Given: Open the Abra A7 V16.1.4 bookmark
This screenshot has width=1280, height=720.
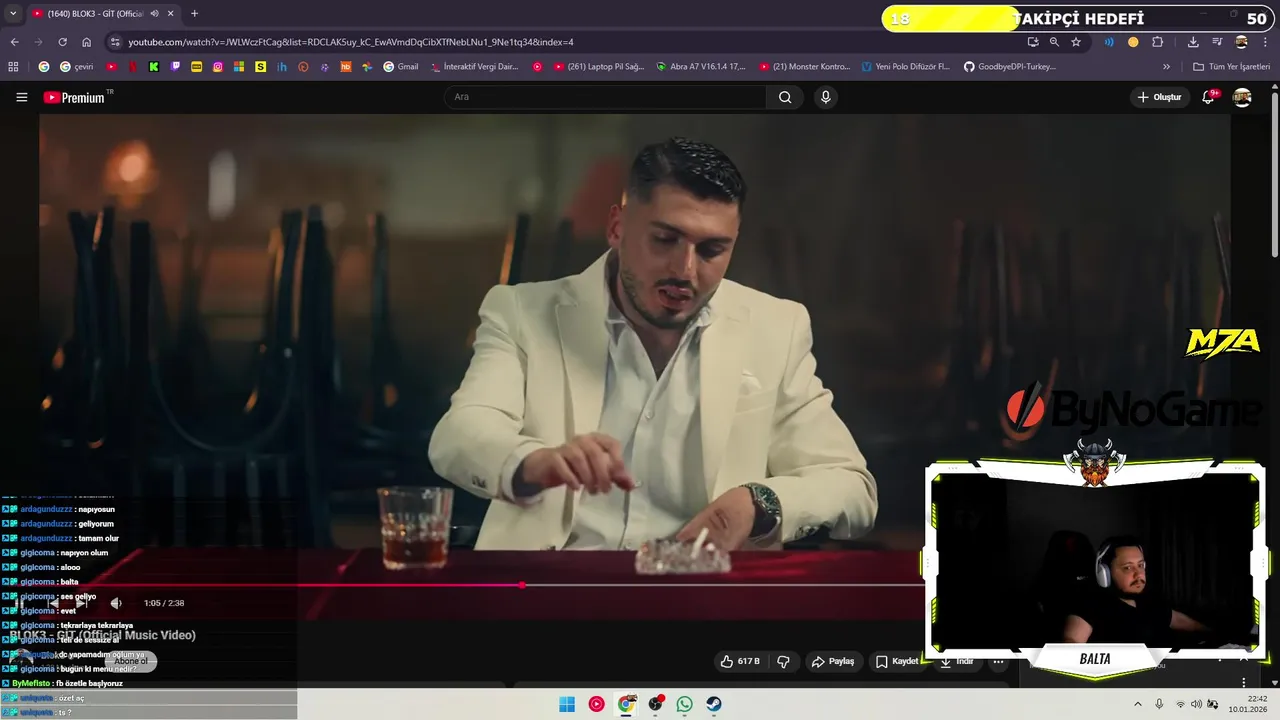Looking at the screenshot, I should coord(701,67).
